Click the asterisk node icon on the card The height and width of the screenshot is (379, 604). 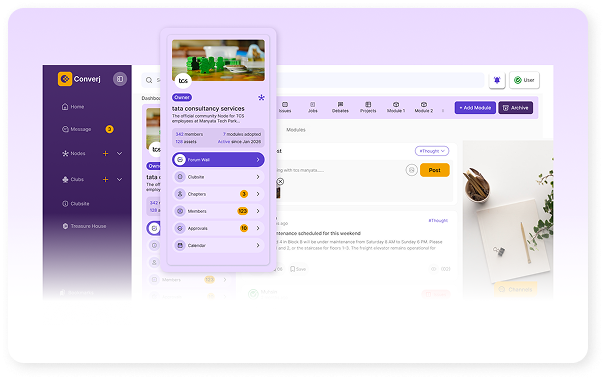[261, 97]
